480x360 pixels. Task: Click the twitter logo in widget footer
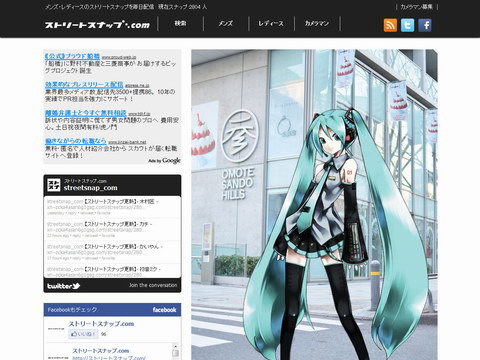point(63,286)
